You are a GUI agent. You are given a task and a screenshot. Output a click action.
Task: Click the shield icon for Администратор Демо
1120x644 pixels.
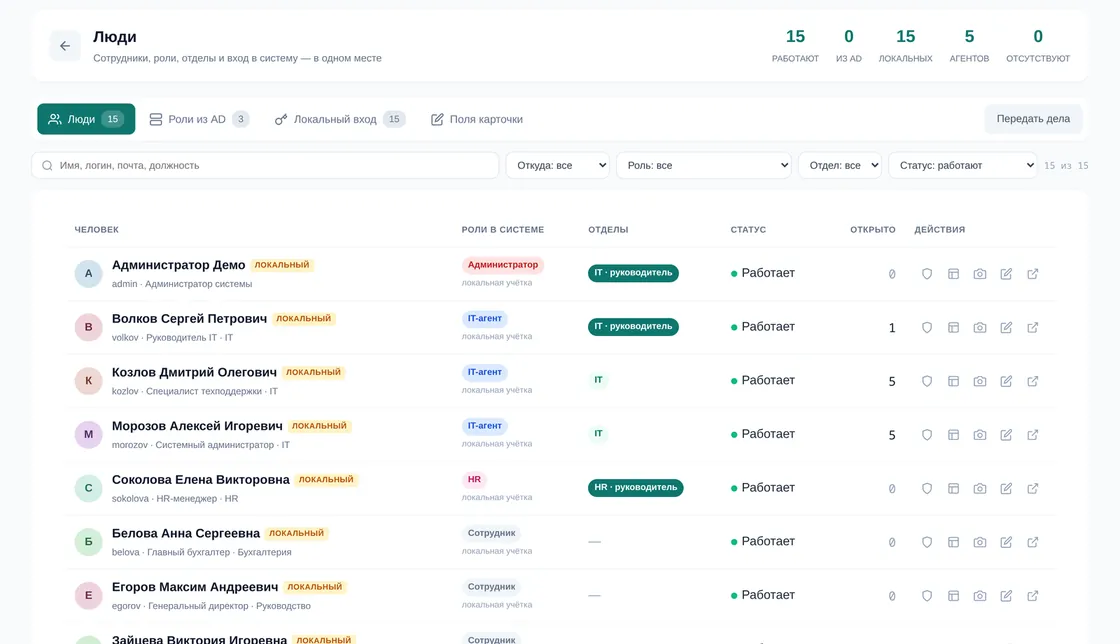tap(926, 273)
